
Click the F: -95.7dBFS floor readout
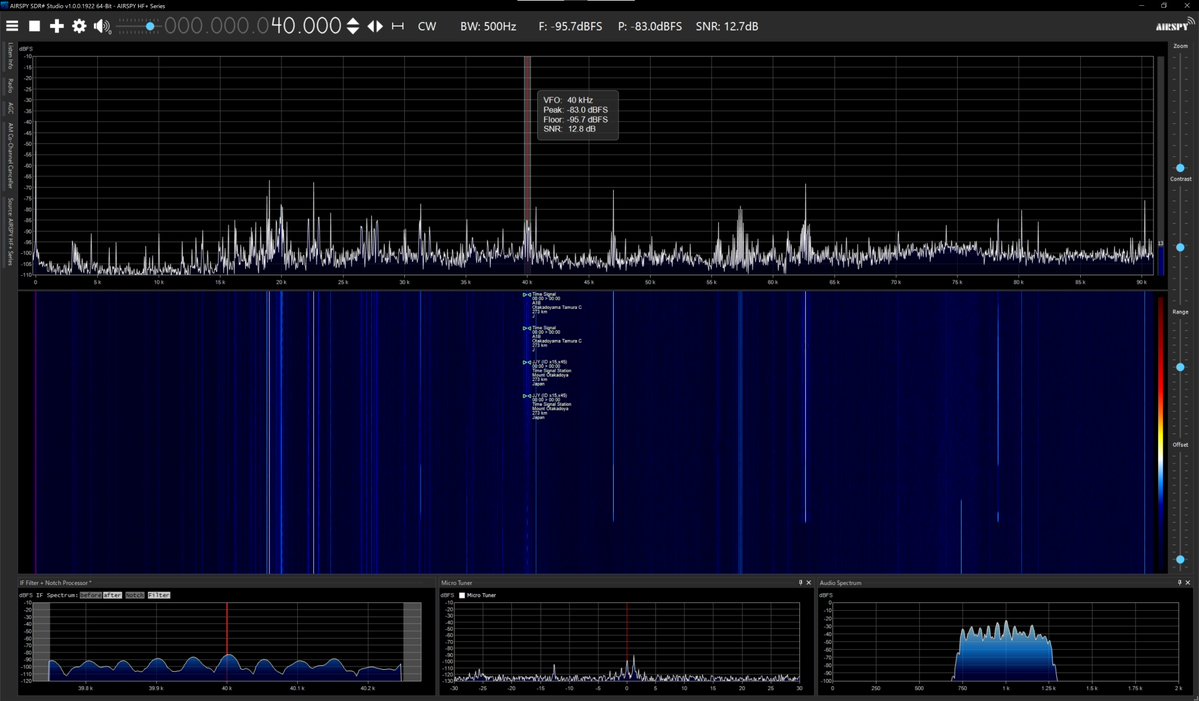[x=570, y=26]
